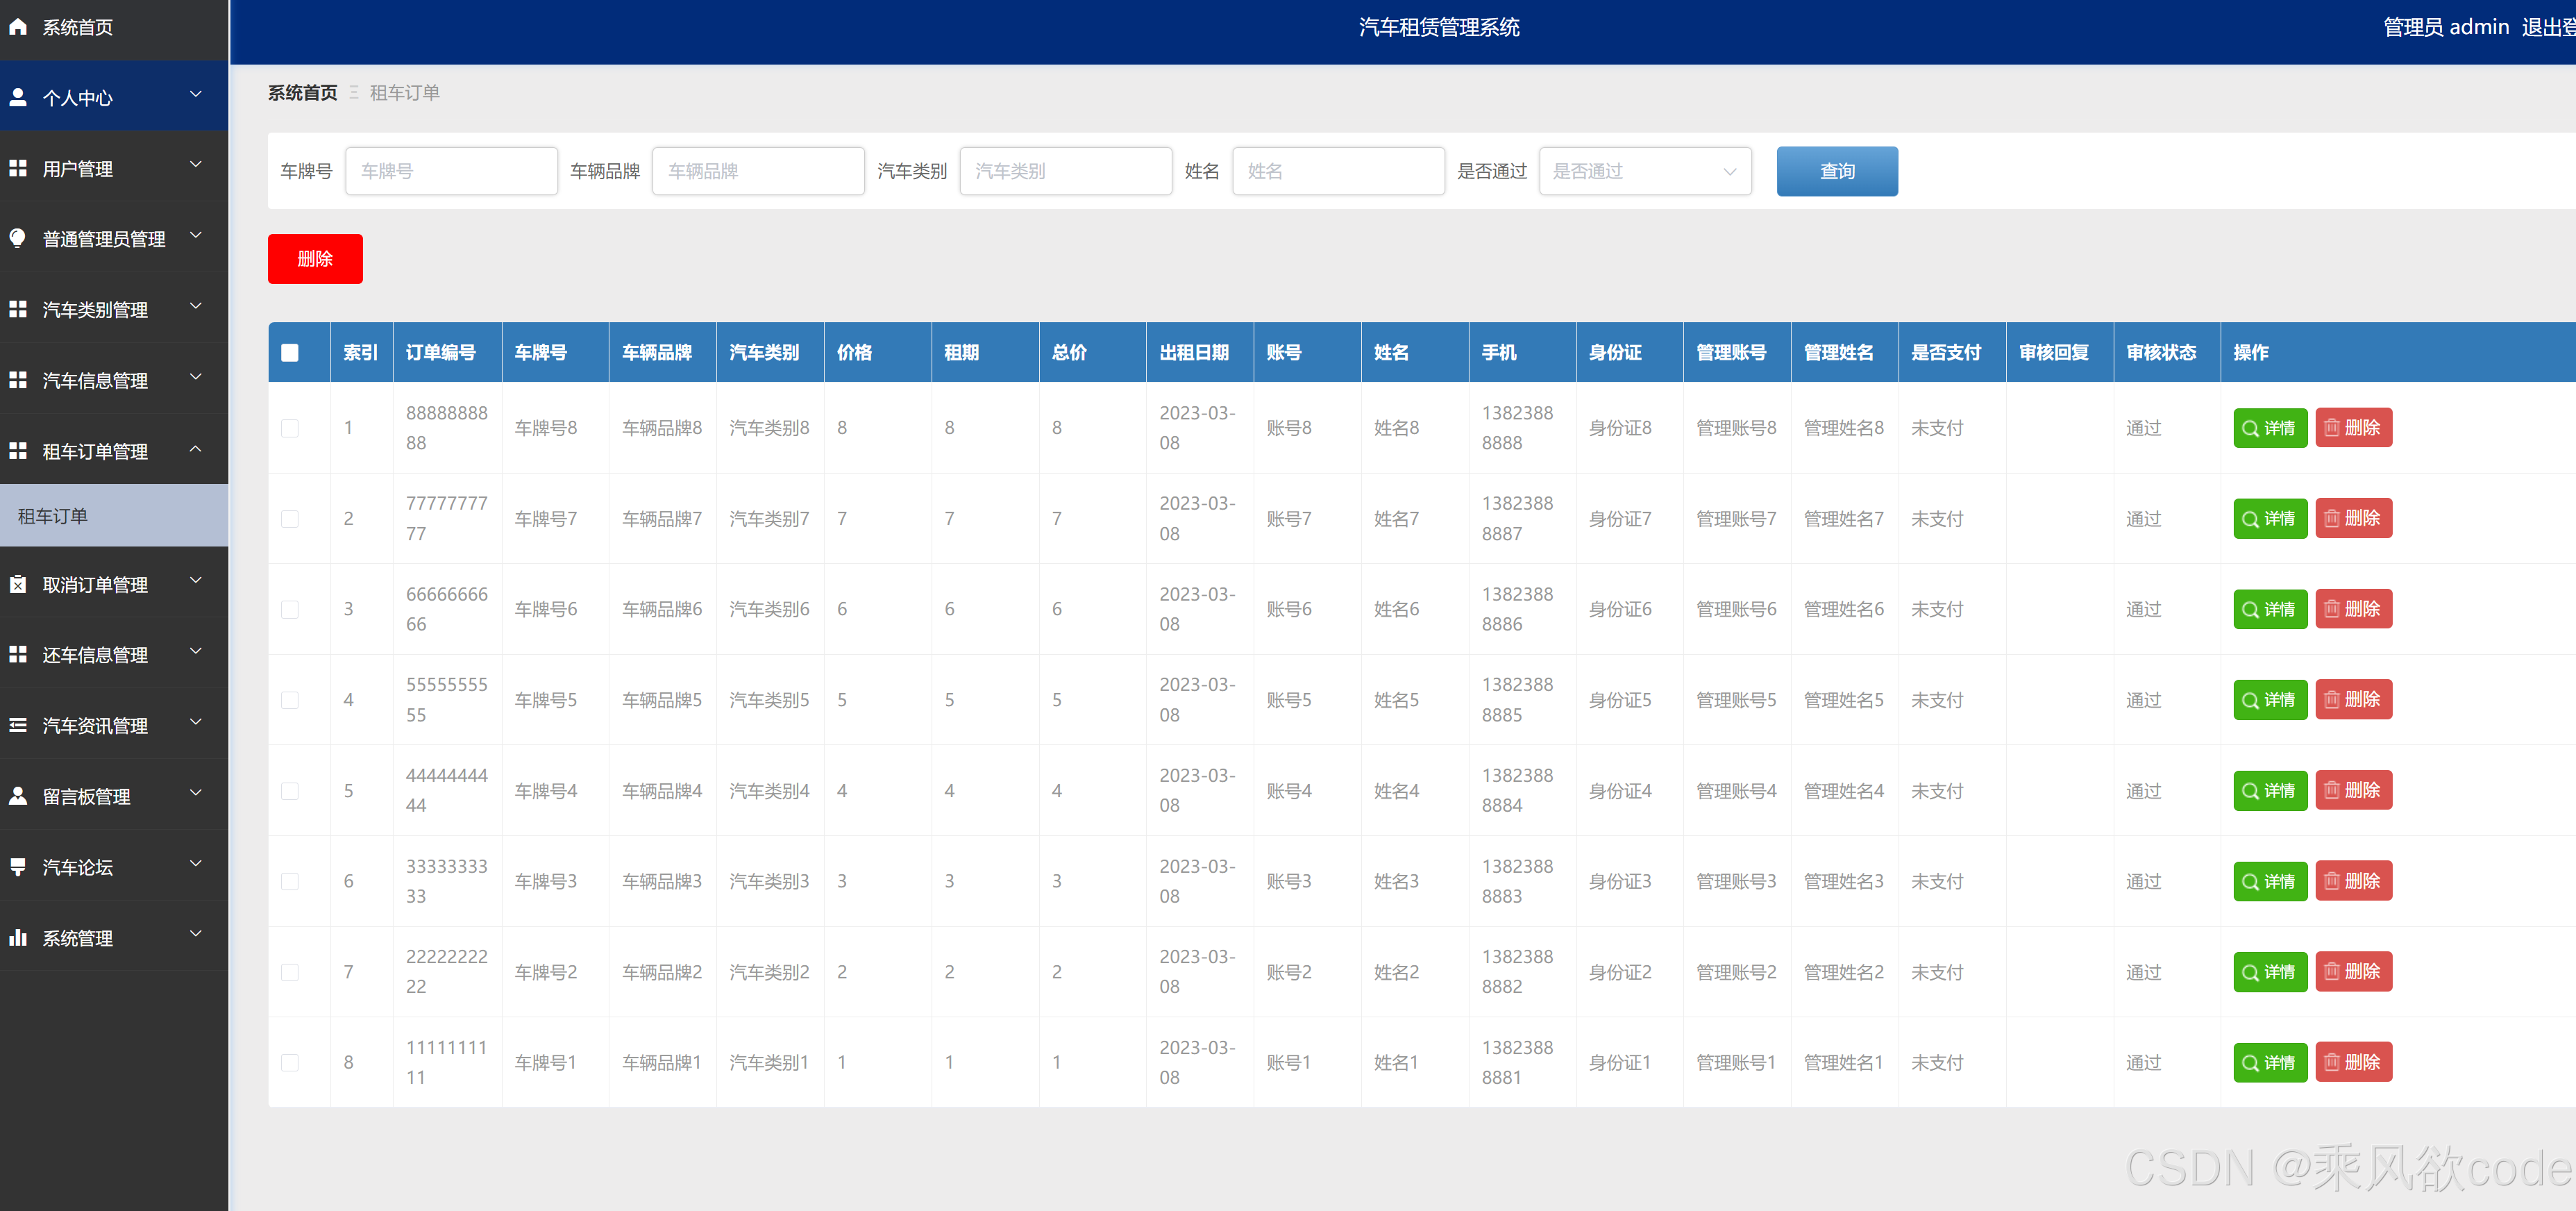Select the checkbox for row index 5
Image resolution: width=2576 pixels, height=1211 pixels.
[290, 791]
